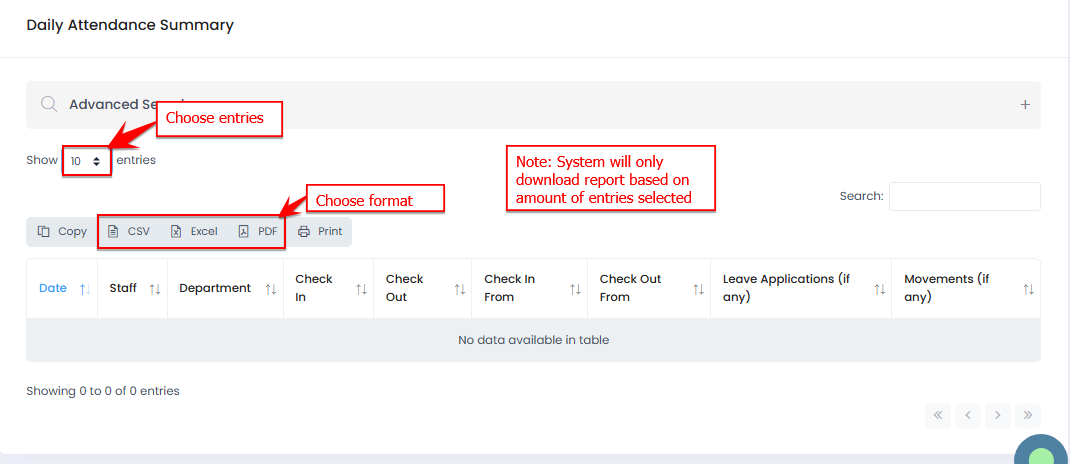The width and height of the screenshot is (1070, 464).
Task: Click sort arrows beside Leave Applications
Action: point(880,289)
